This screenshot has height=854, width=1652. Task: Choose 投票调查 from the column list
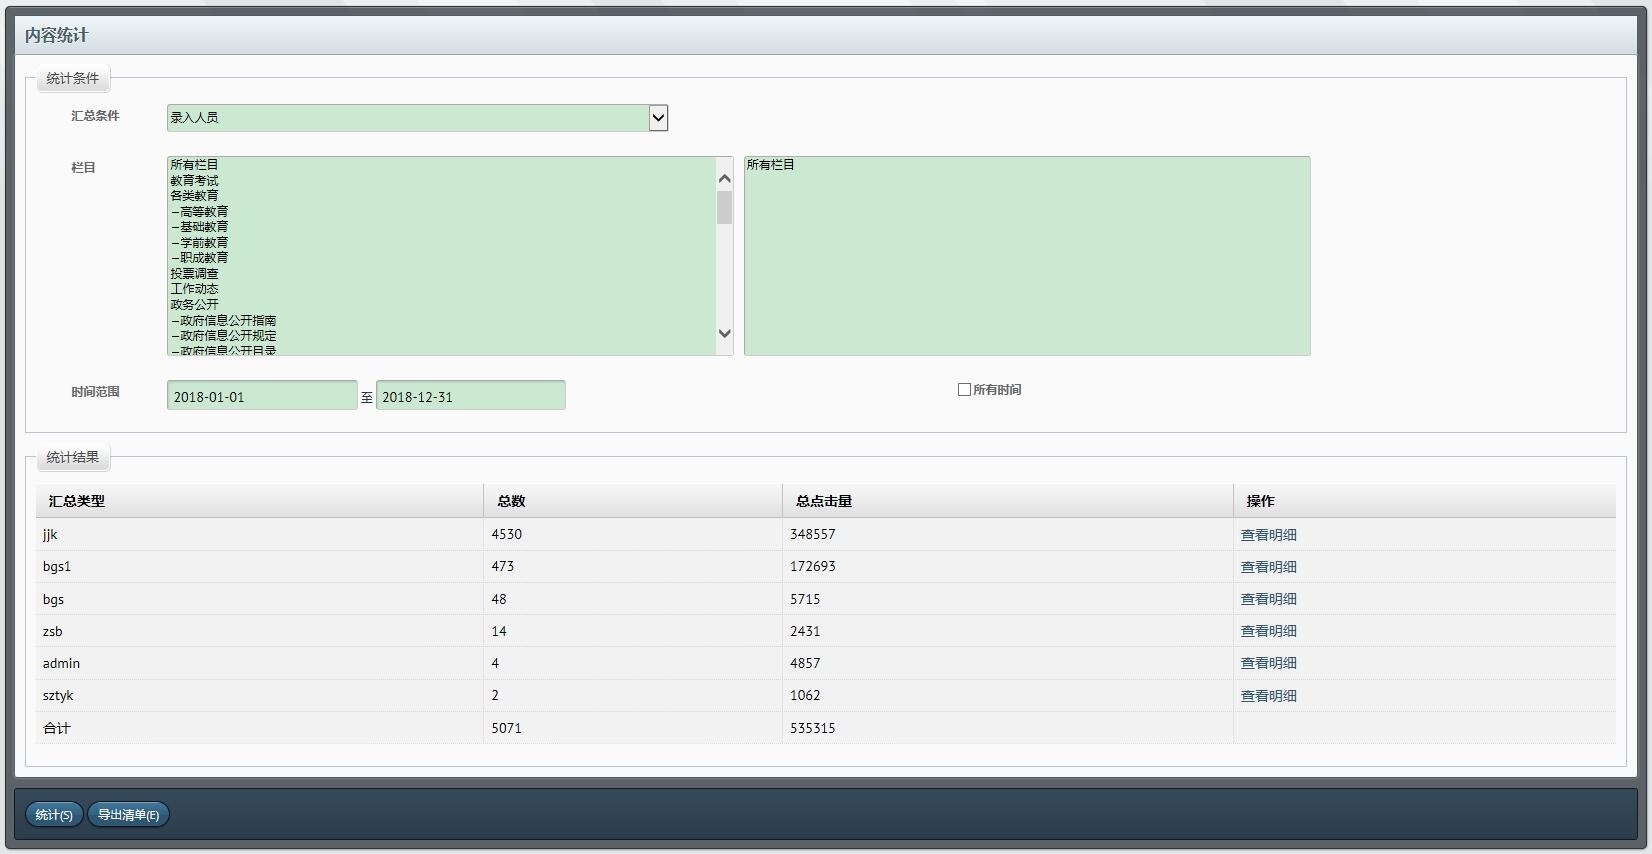[194, 274]
